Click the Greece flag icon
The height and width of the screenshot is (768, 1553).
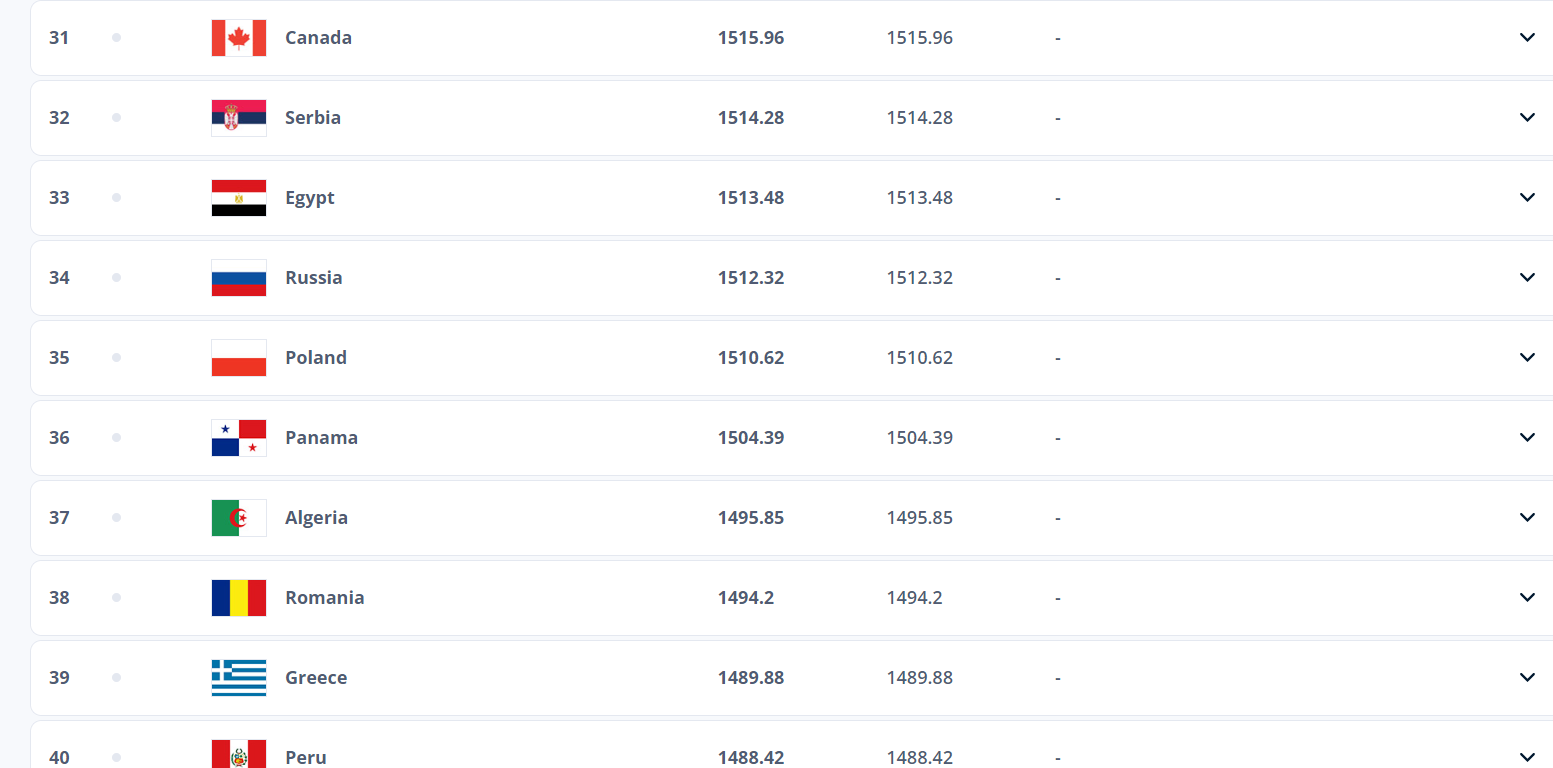239,678
